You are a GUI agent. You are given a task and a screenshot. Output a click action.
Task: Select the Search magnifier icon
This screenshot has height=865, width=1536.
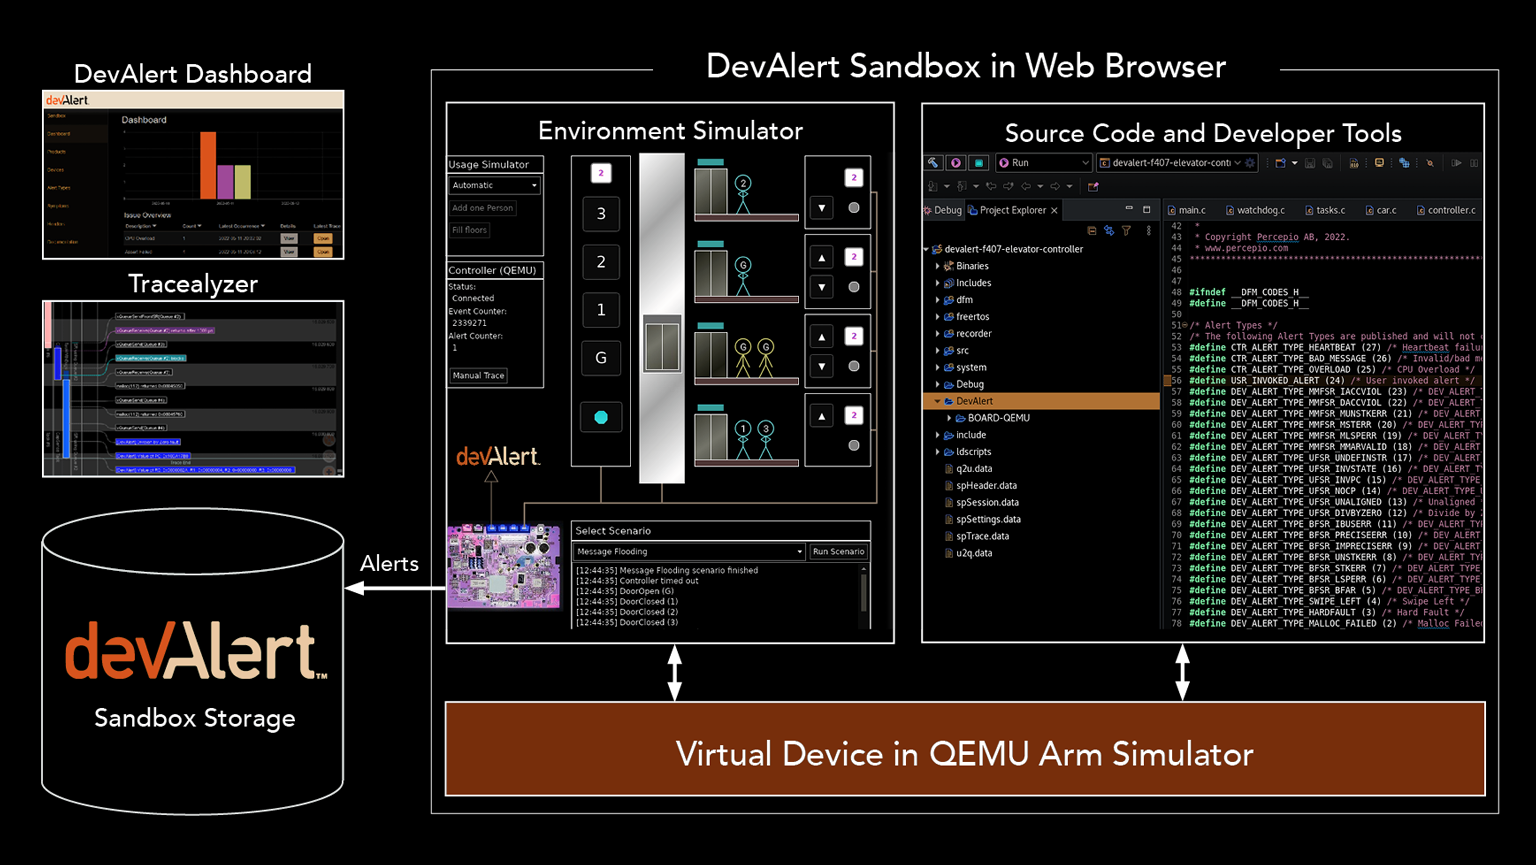click(x=1430, y=162)
